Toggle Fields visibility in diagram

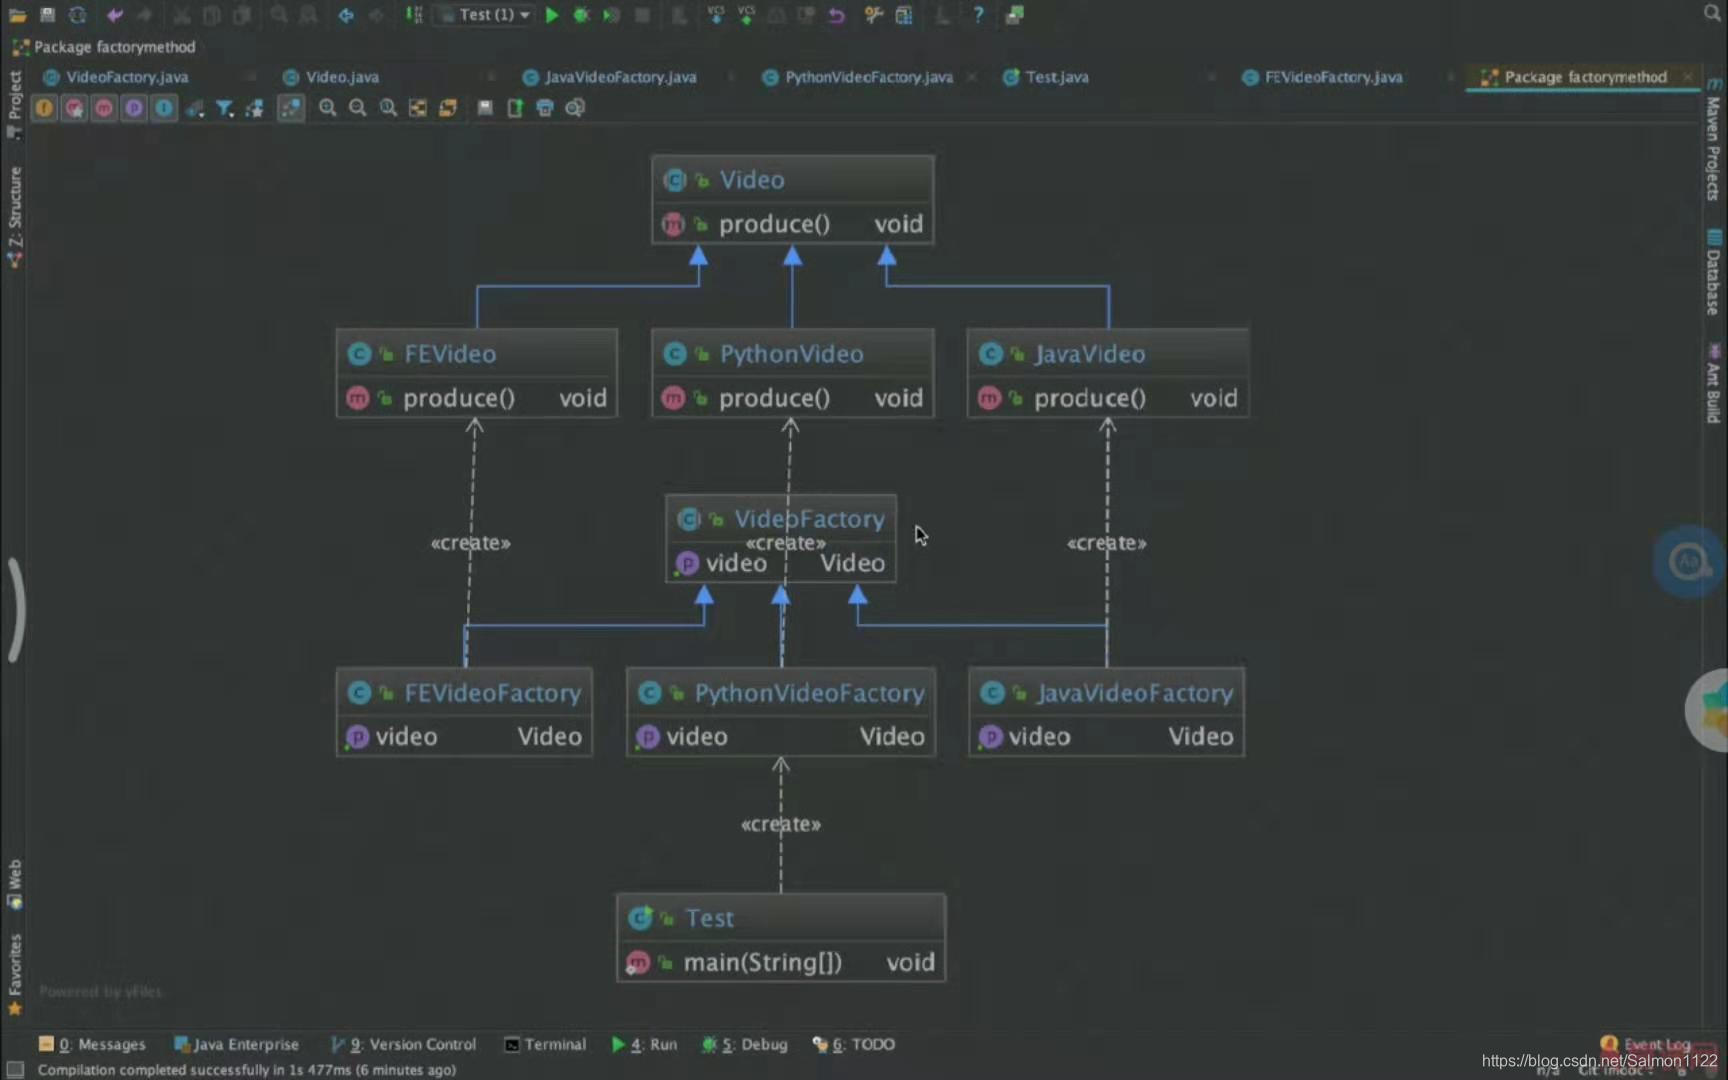(x=45, y=108)
